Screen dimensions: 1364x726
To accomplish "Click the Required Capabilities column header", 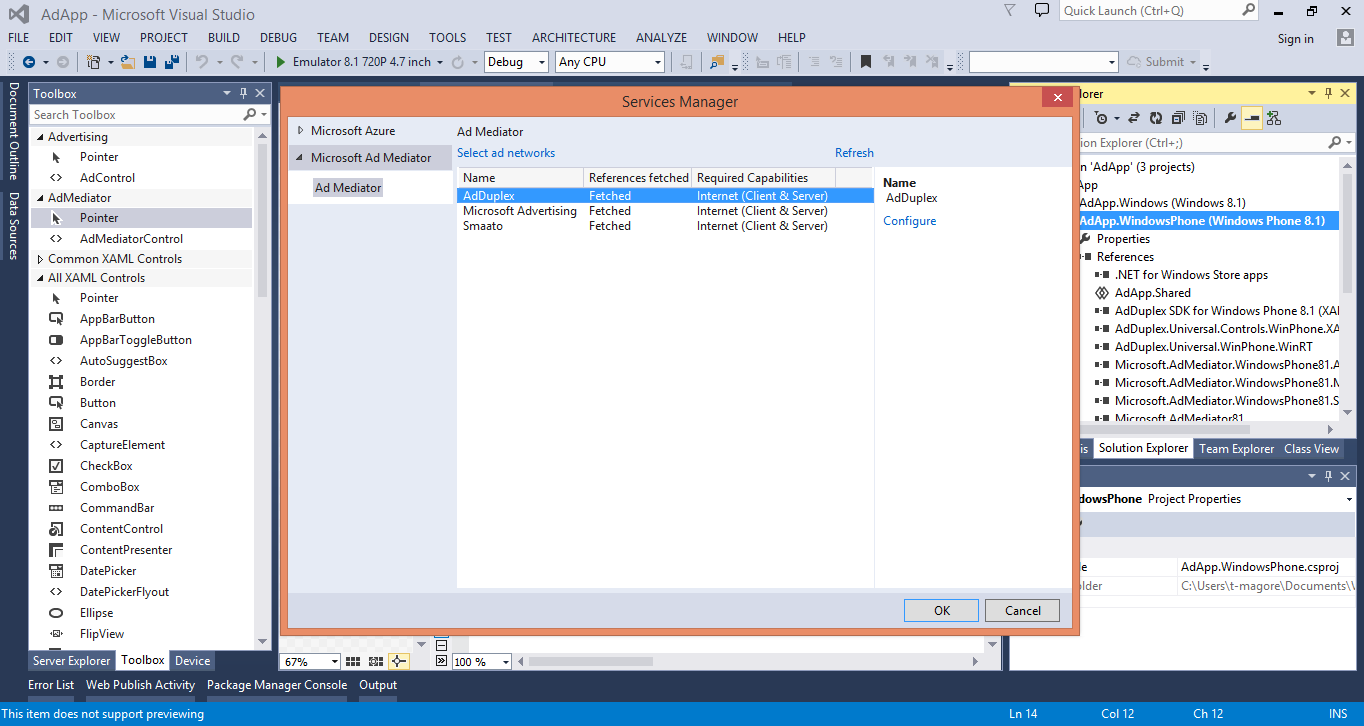I will point(764,178).
